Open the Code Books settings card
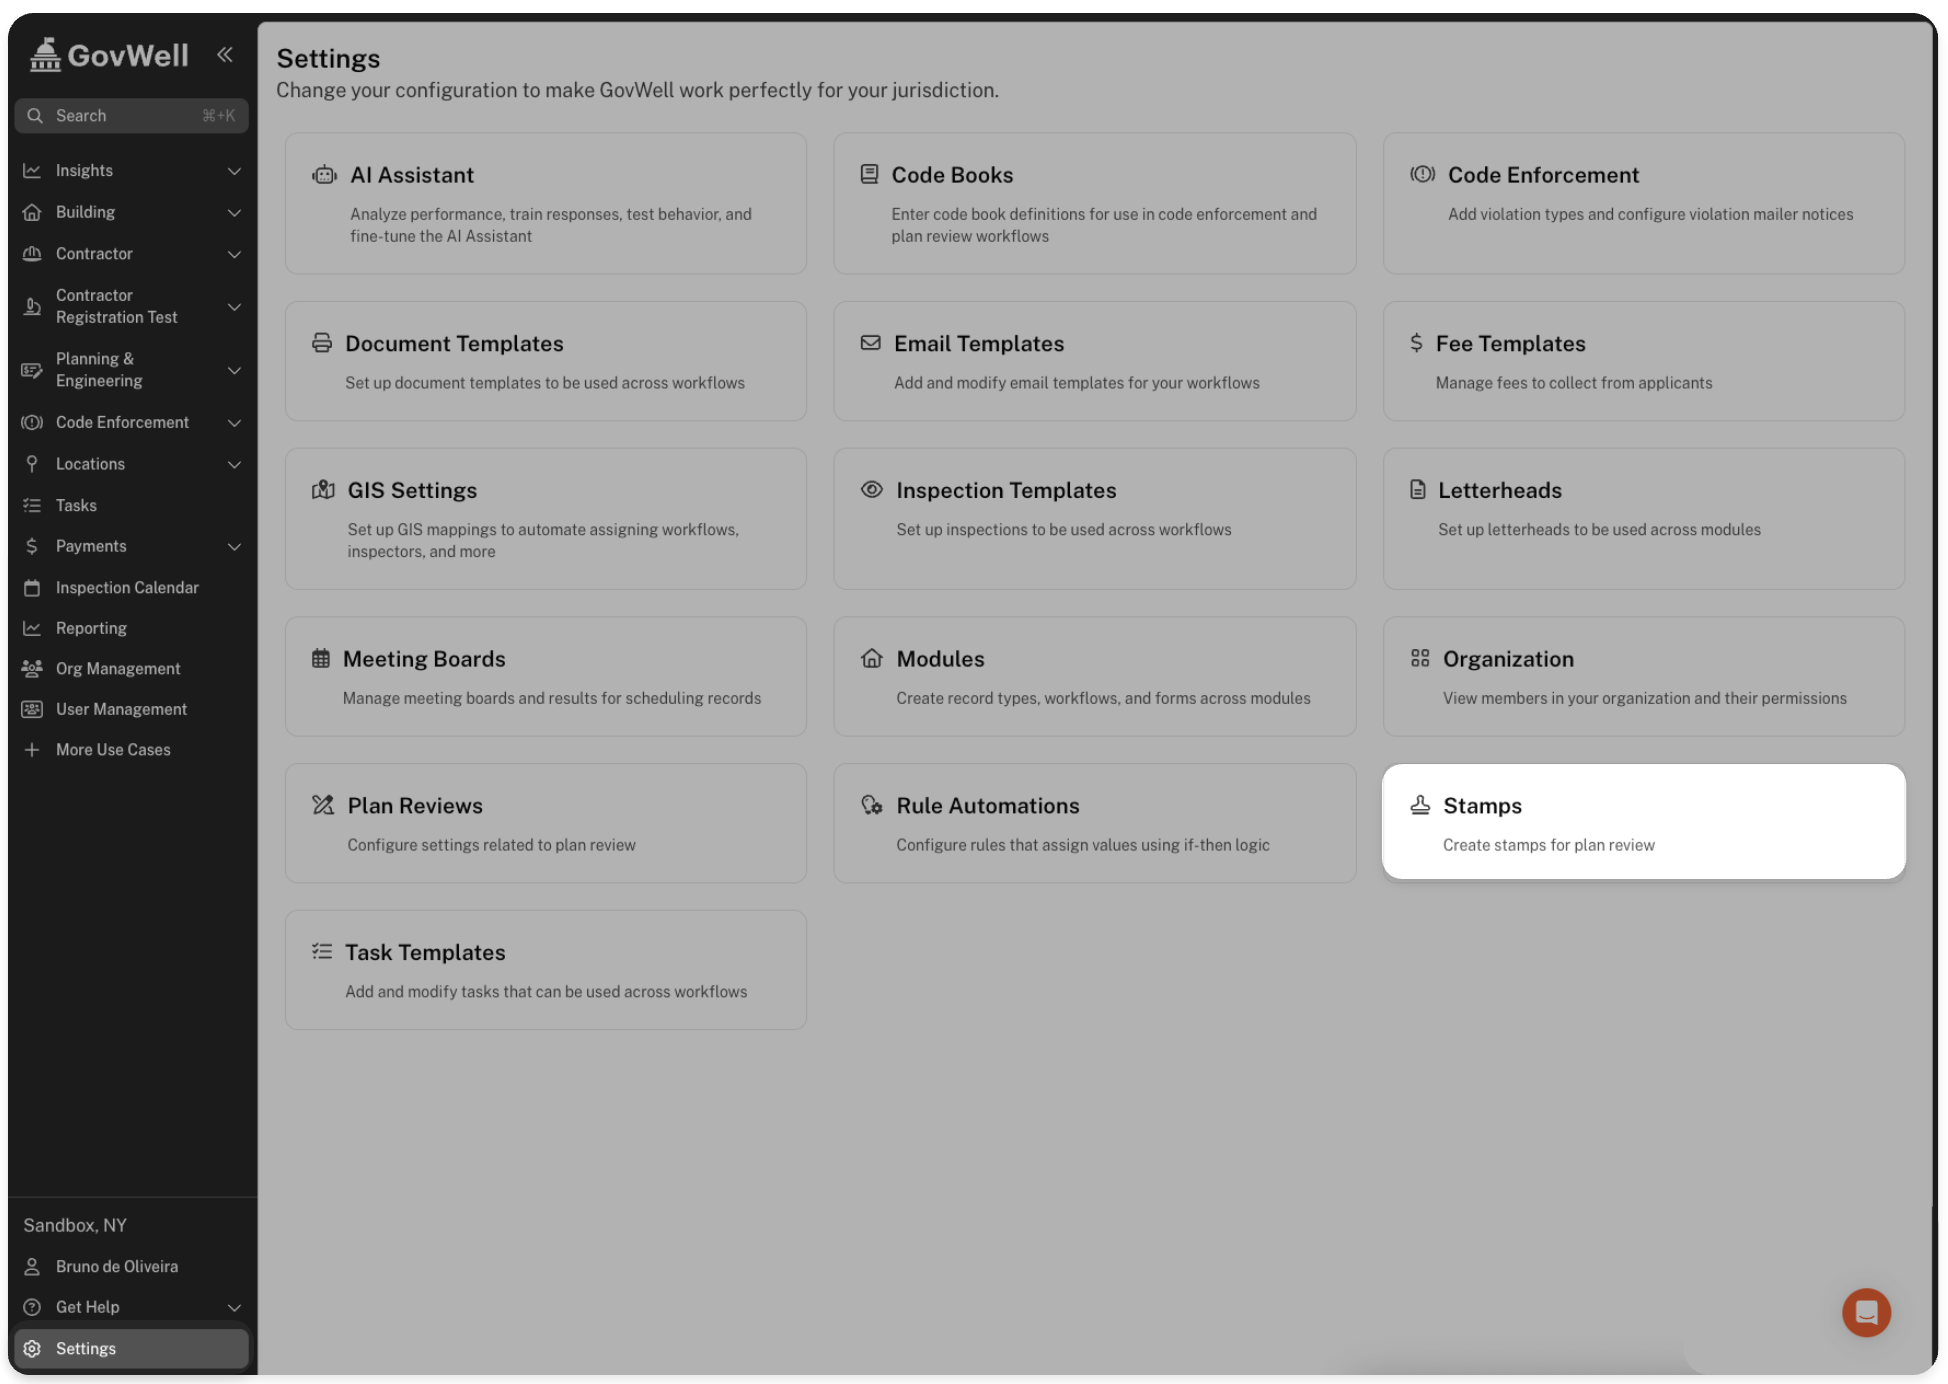 click(1094, 204)
